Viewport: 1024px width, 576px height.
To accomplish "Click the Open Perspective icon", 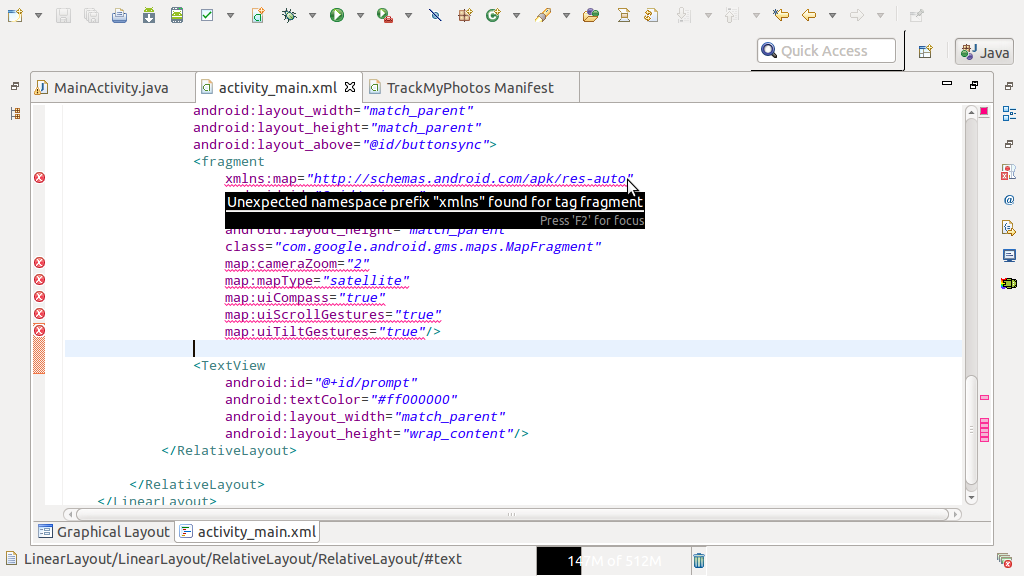I will (925, 52).
